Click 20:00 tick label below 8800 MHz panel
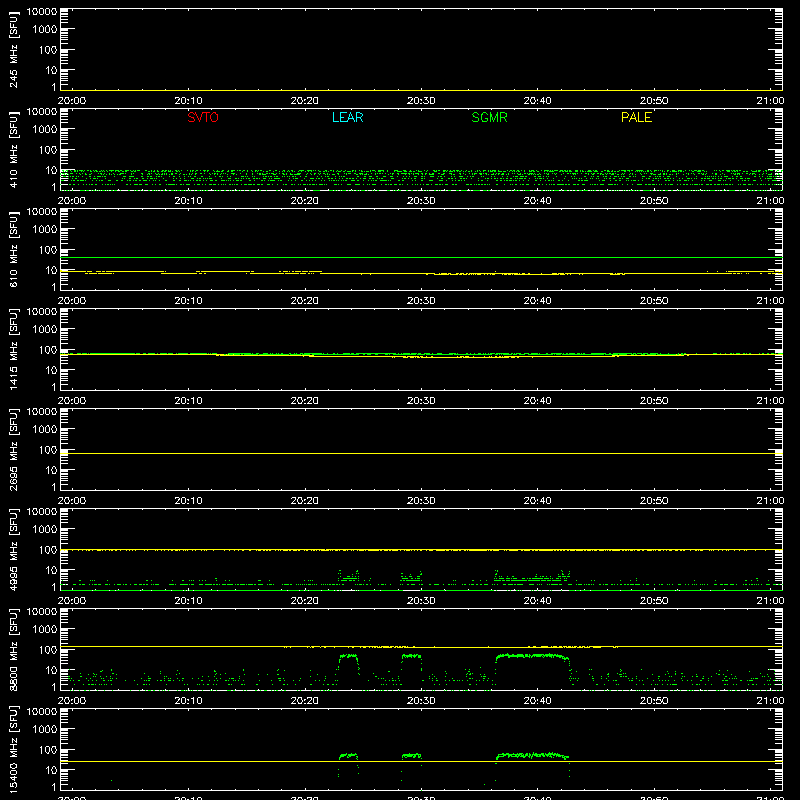The height and width of the screenshot is (800, 800). click(71, 701)
